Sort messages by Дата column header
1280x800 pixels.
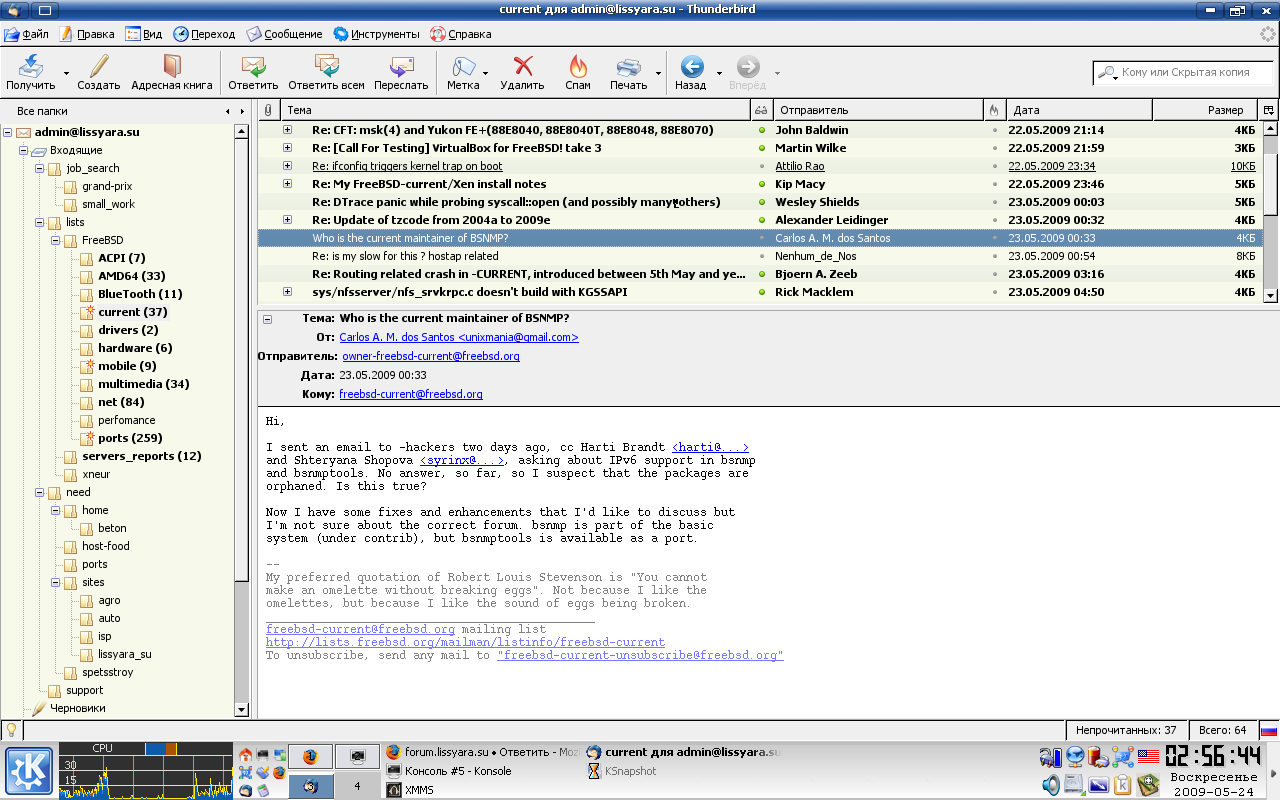tap(1078, 110)
